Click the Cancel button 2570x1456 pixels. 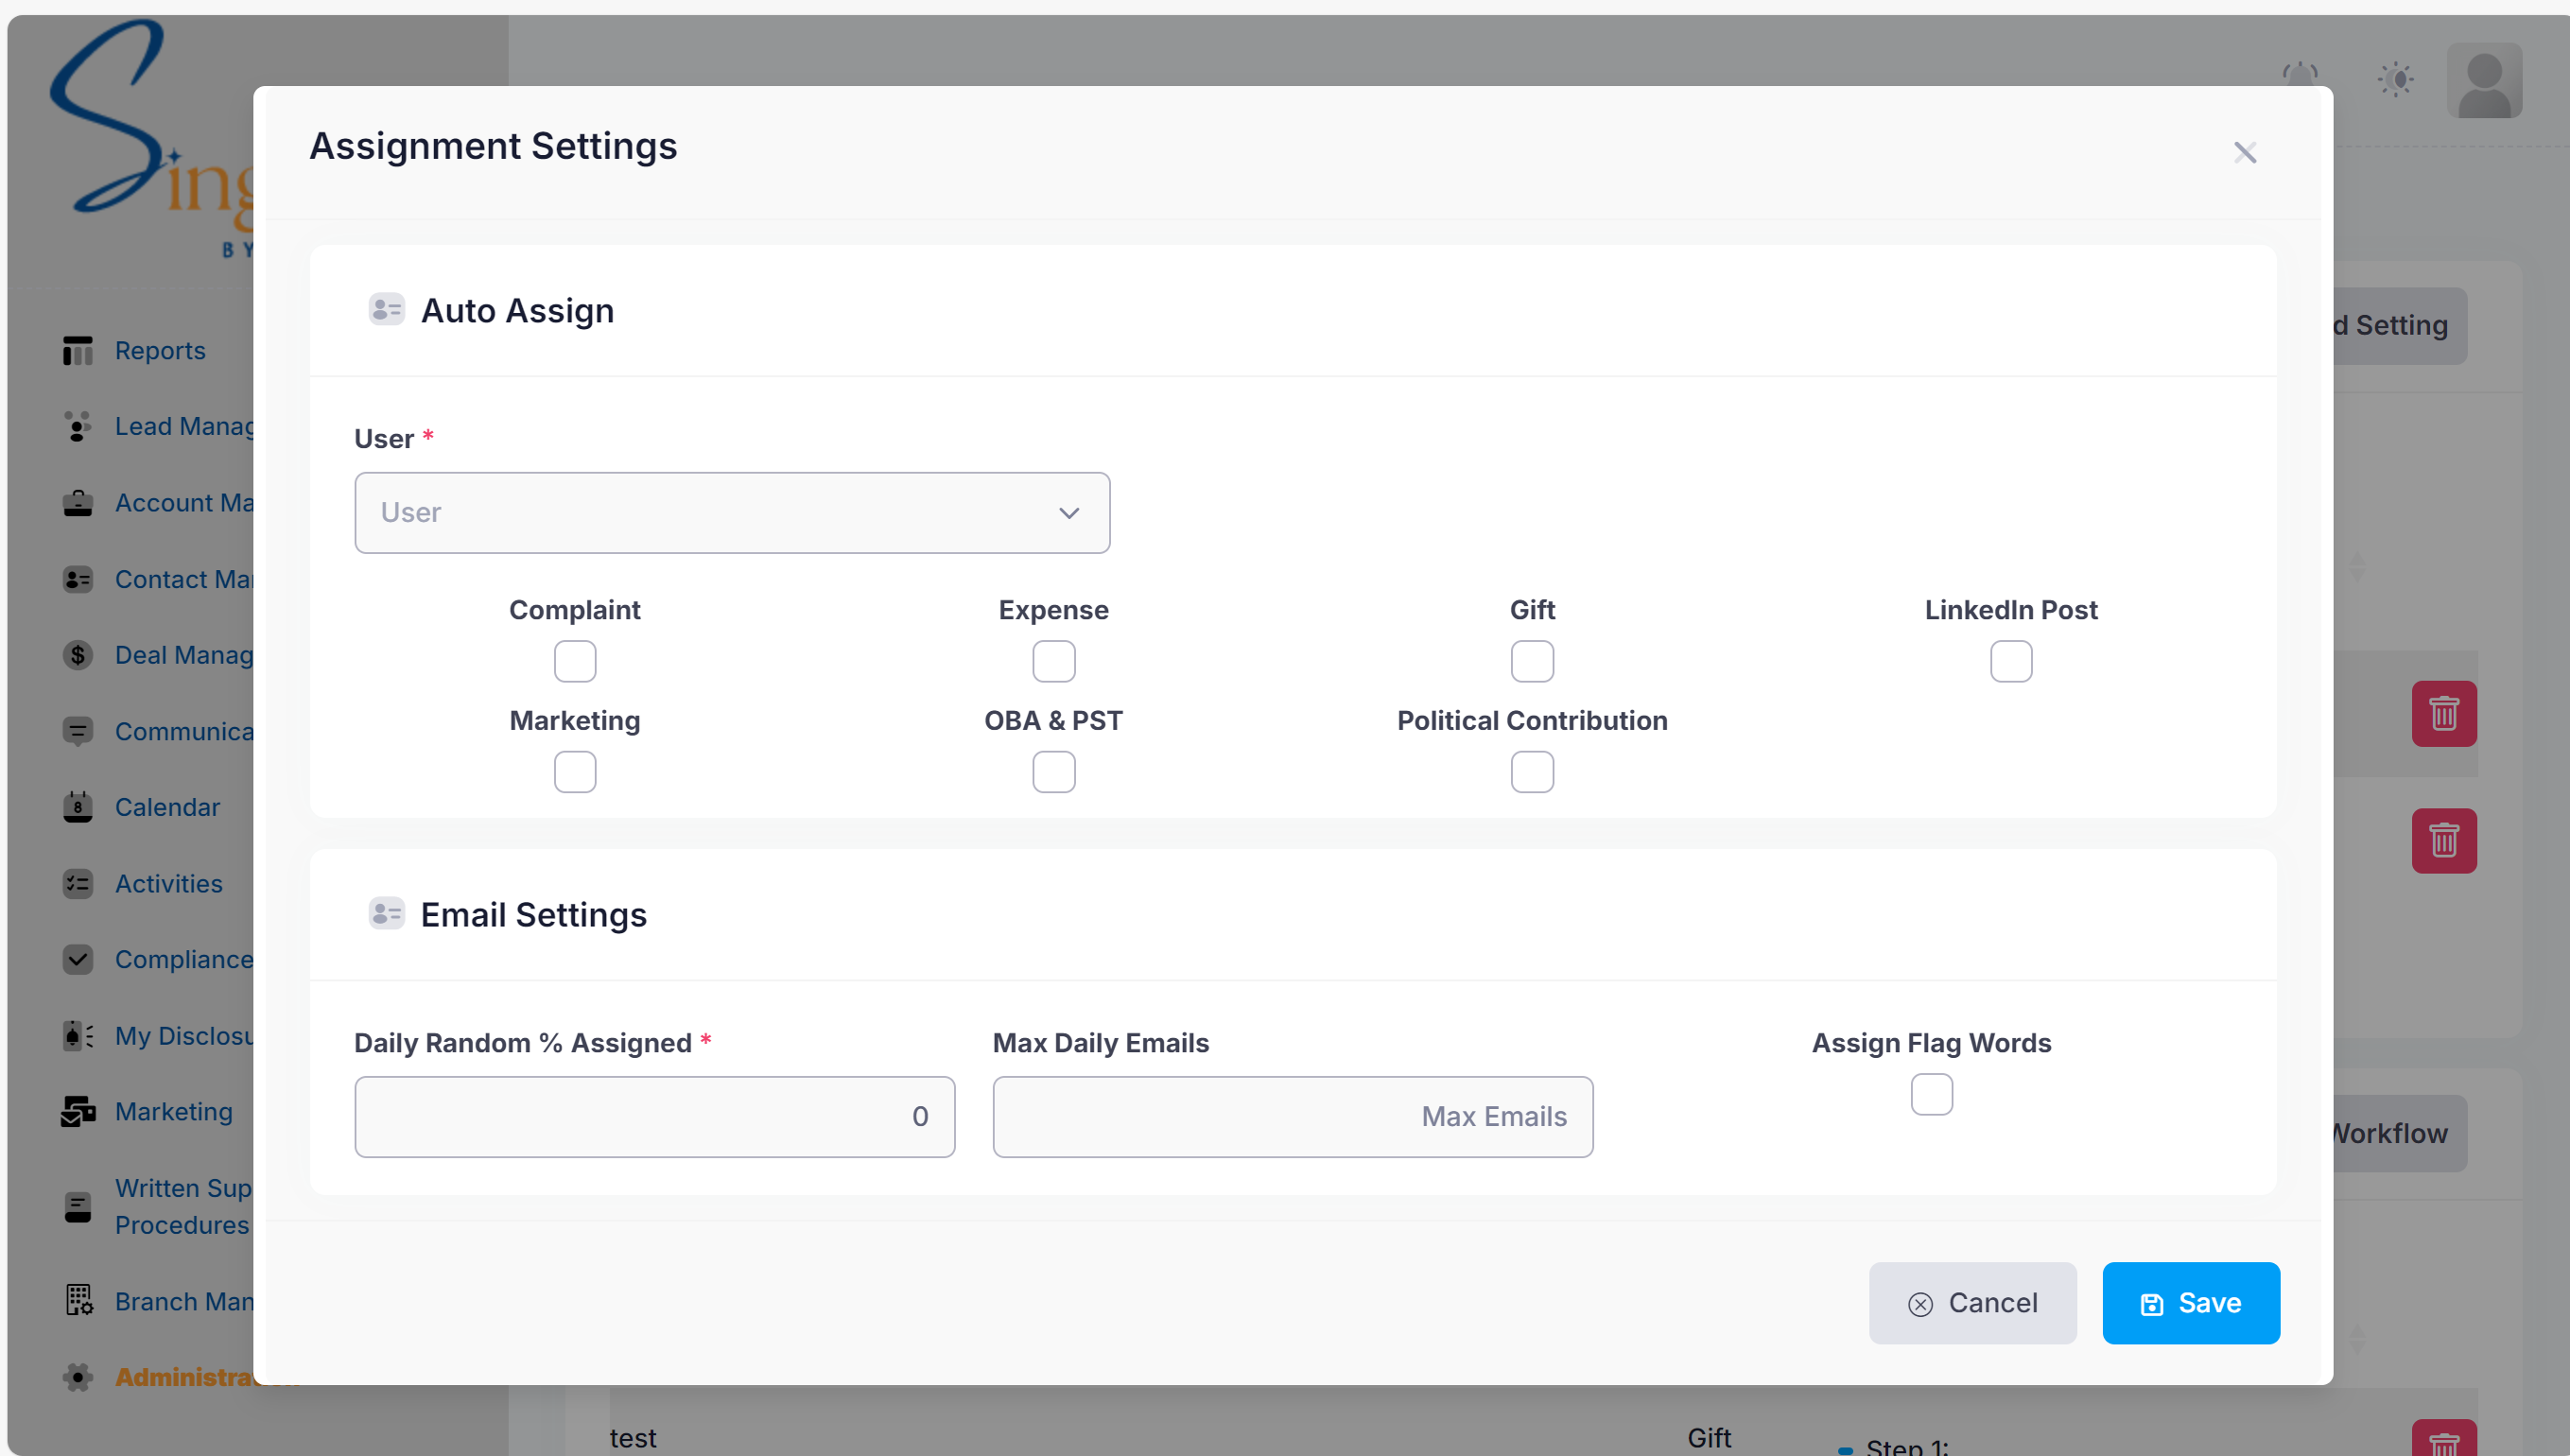pos(1972,1303)
